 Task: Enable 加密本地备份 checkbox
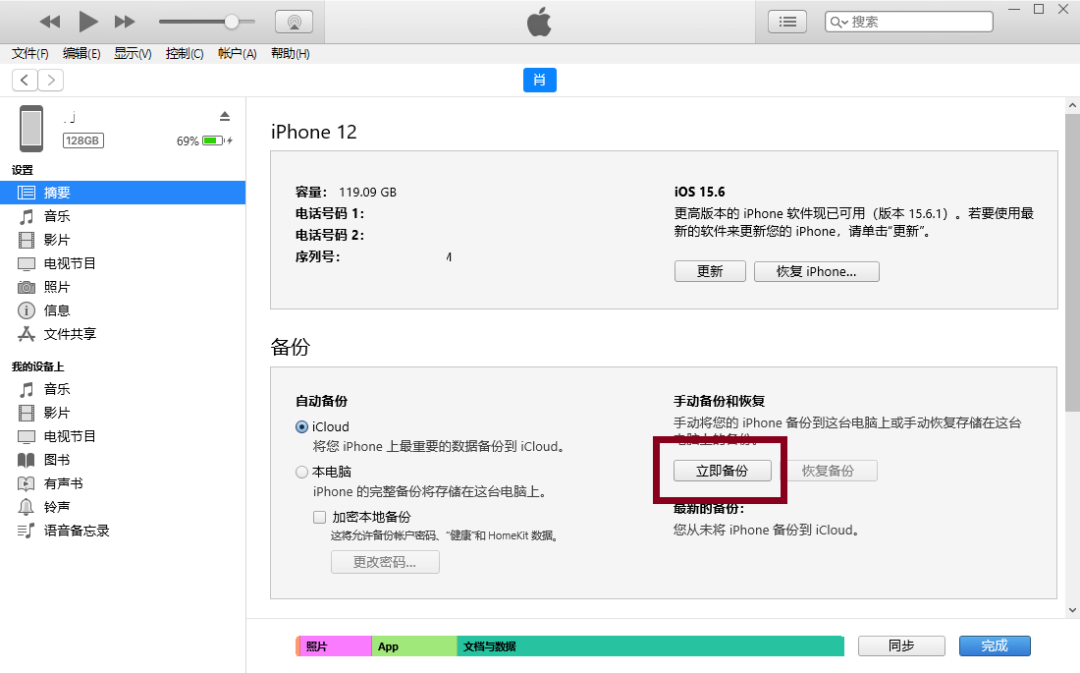point(319,516)
